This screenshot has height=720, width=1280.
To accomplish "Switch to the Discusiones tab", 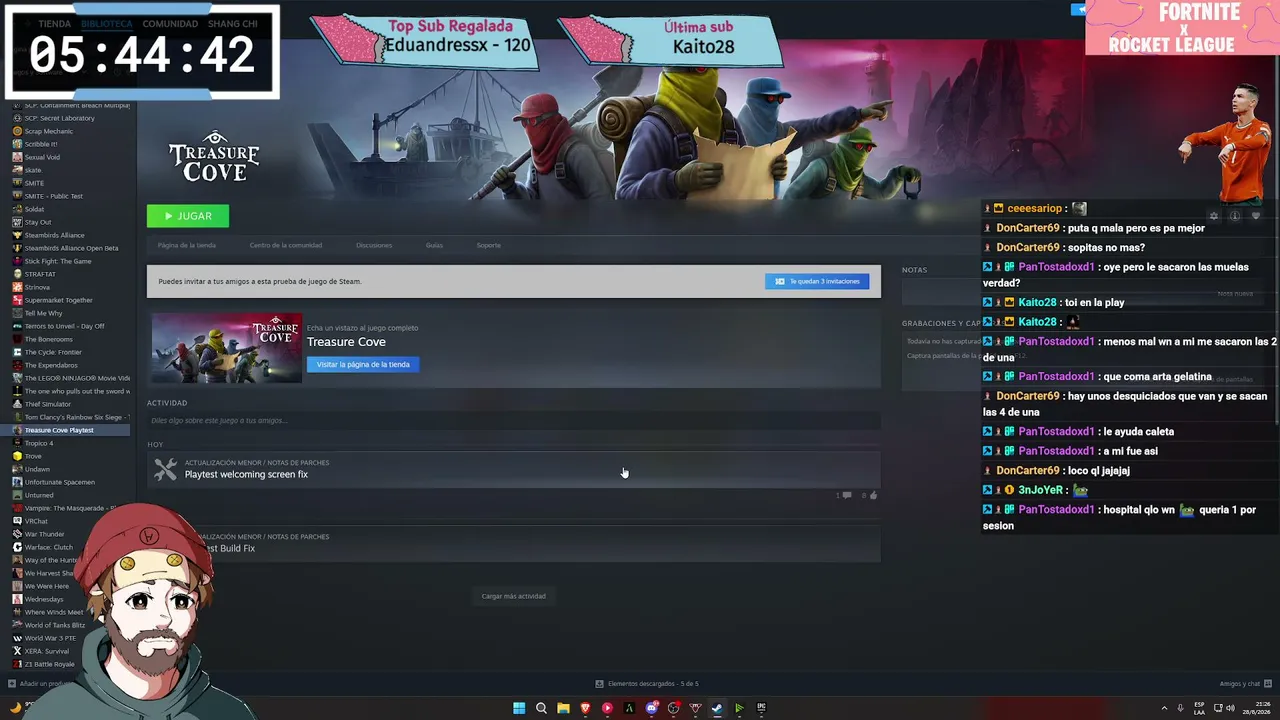I will pos(374,245).
